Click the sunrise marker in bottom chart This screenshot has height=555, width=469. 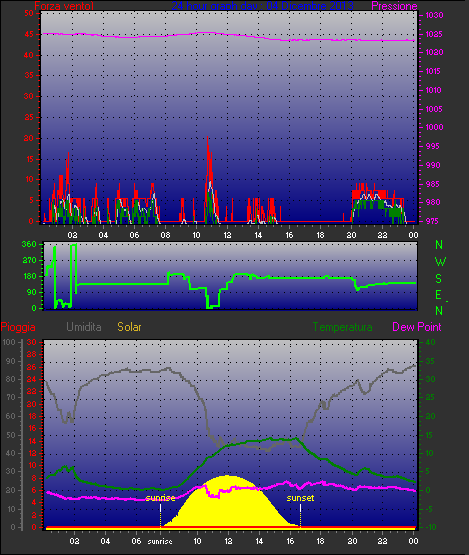click(x=160, y=498)
